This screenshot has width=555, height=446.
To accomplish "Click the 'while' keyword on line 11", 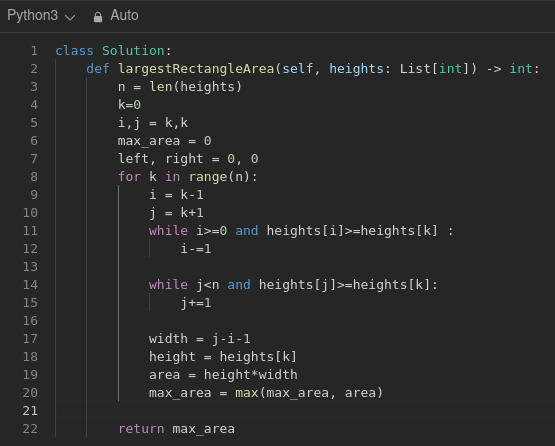I will pos(168,231).
